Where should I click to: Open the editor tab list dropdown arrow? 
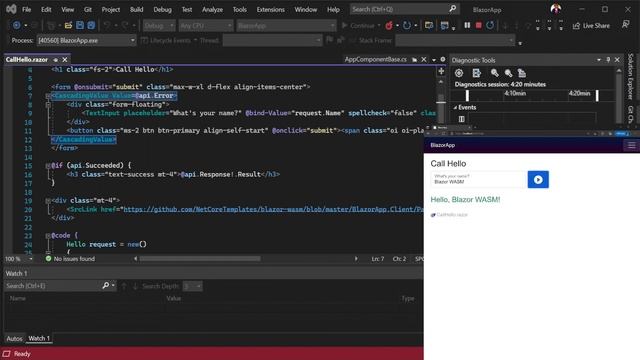(434, 60)
